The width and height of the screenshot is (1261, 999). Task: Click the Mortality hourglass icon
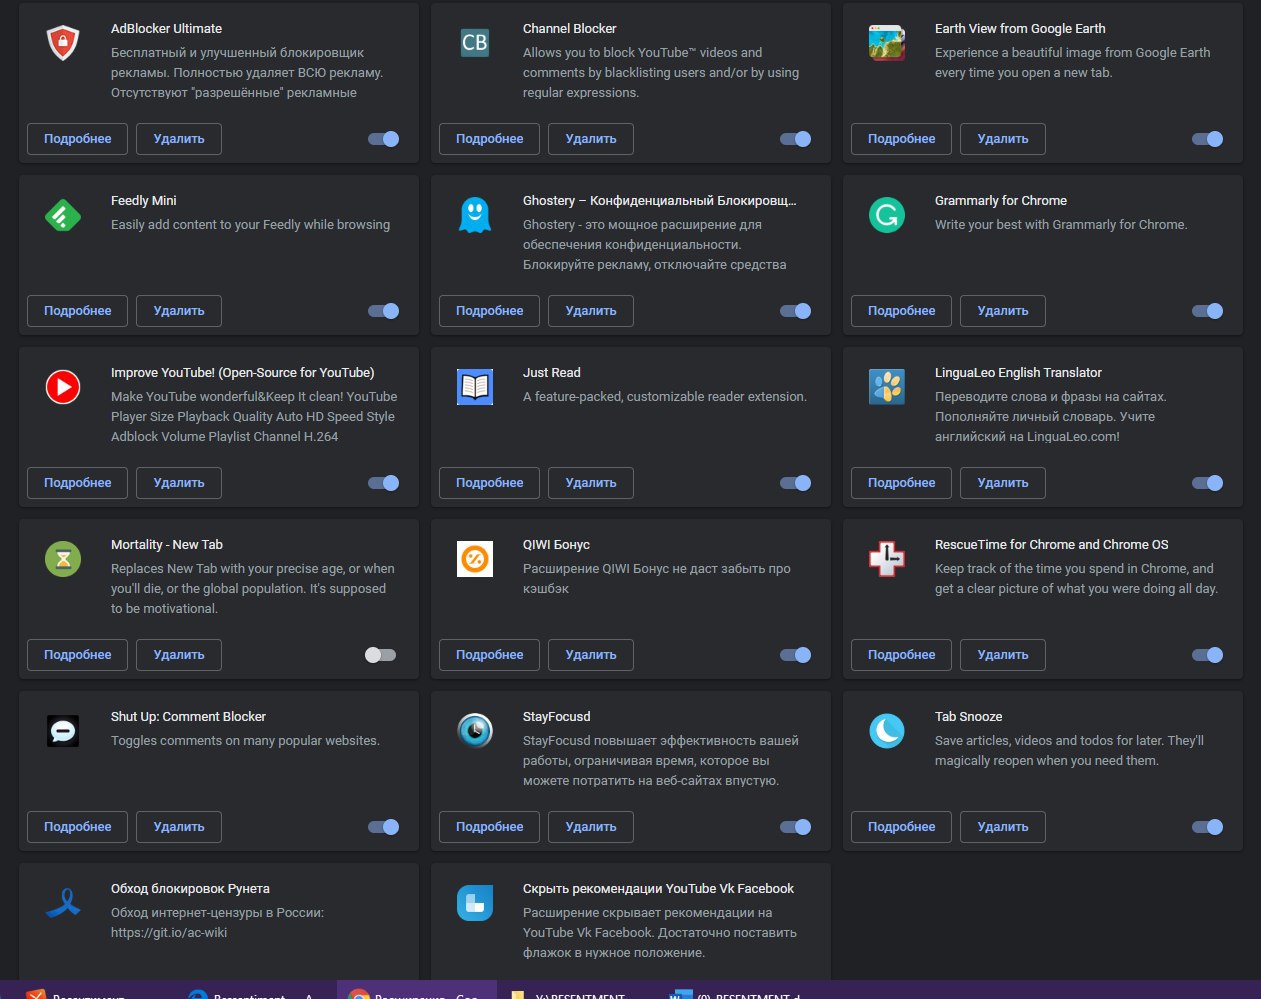pos(63,559)
